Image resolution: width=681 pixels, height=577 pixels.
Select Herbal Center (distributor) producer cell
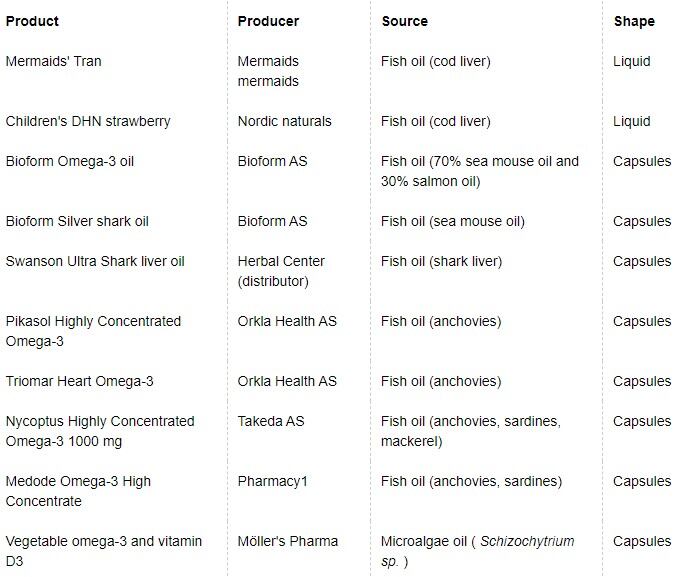[281, 271]
